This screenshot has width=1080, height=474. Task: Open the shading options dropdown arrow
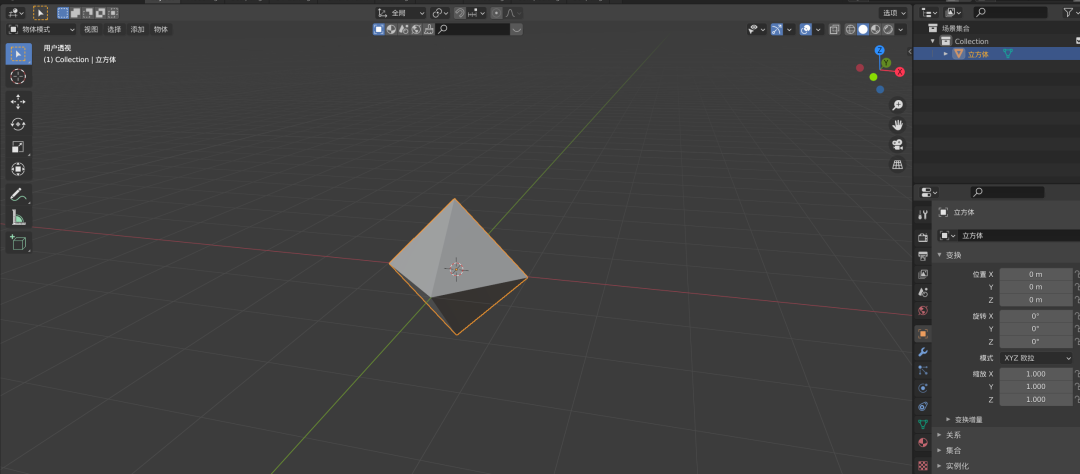coord(902,30)
